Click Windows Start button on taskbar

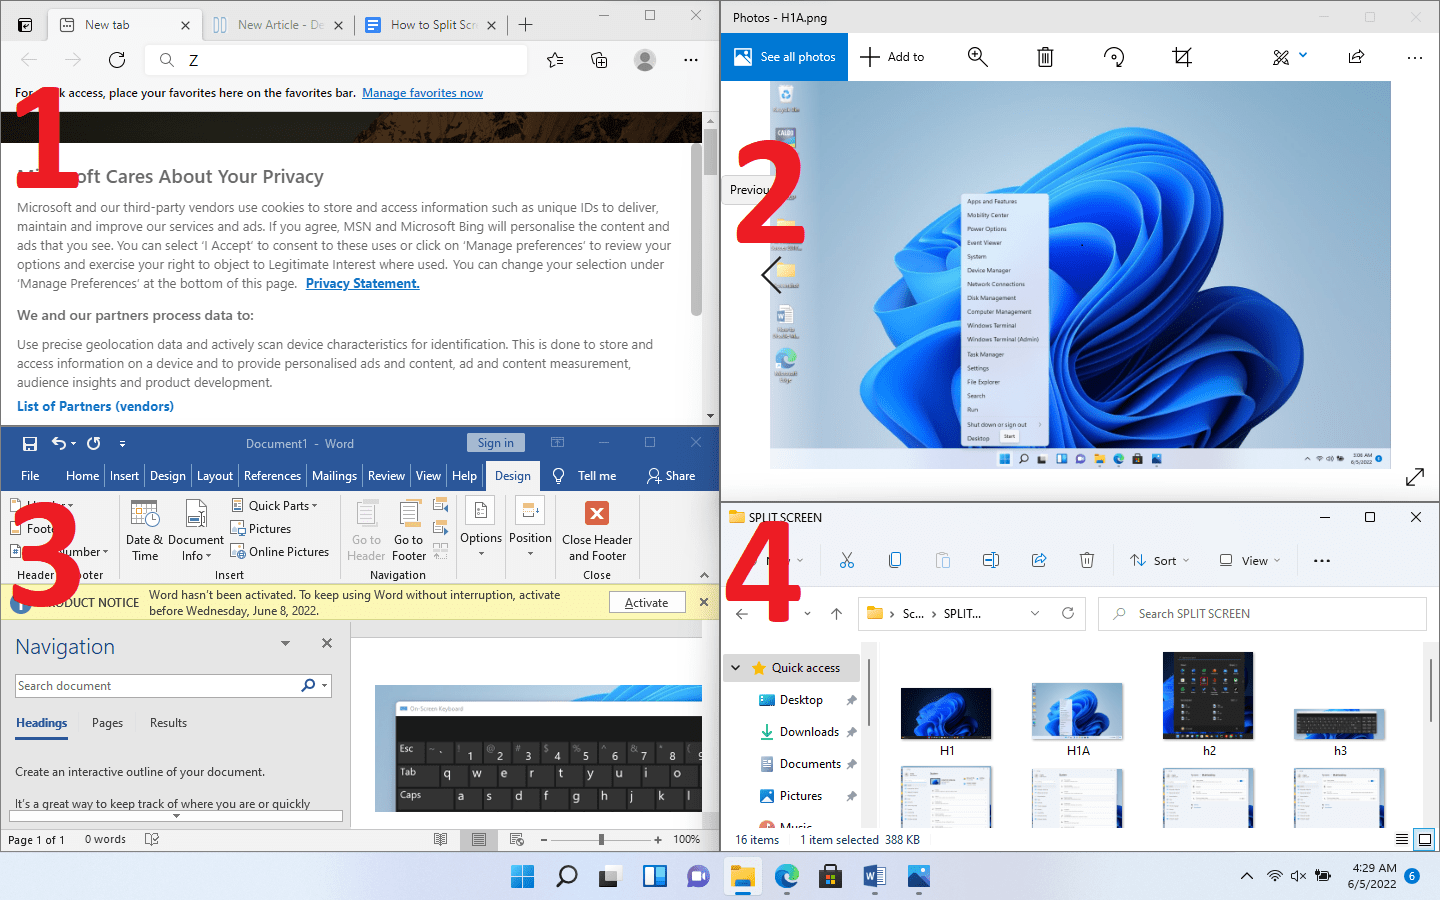[522, 877]
